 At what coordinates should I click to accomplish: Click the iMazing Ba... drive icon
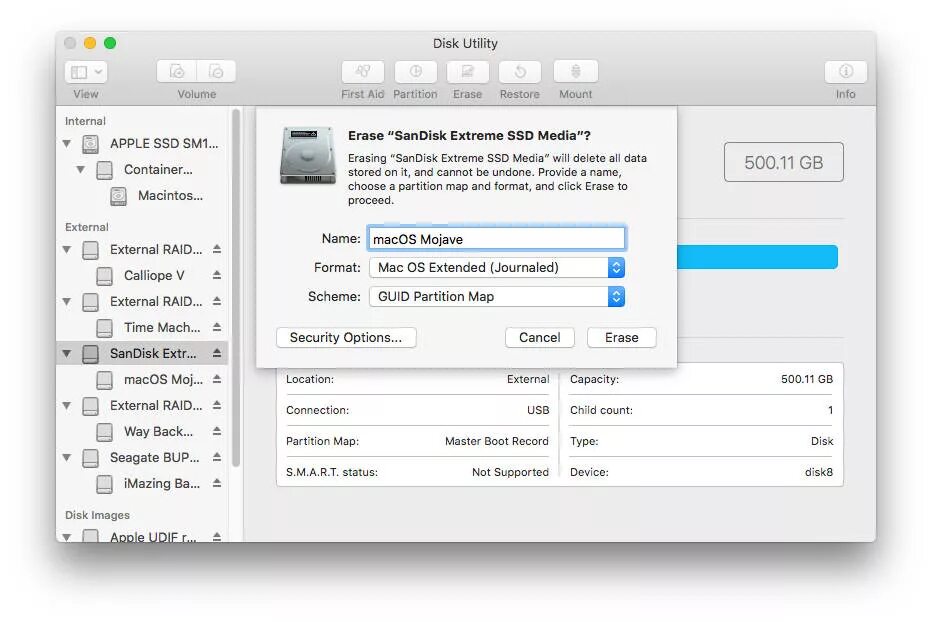pos(105,483)
